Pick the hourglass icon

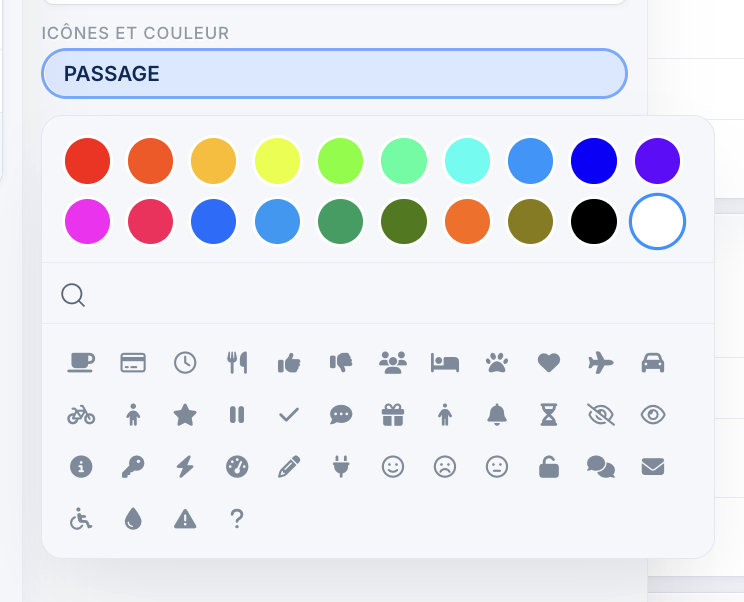point(549,415)
